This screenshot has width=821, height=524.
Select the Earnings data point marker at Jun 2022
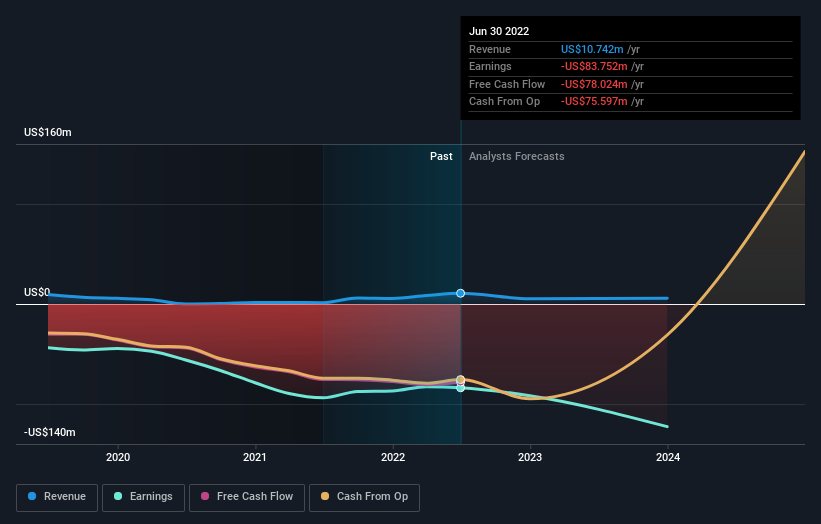point(460,388)
